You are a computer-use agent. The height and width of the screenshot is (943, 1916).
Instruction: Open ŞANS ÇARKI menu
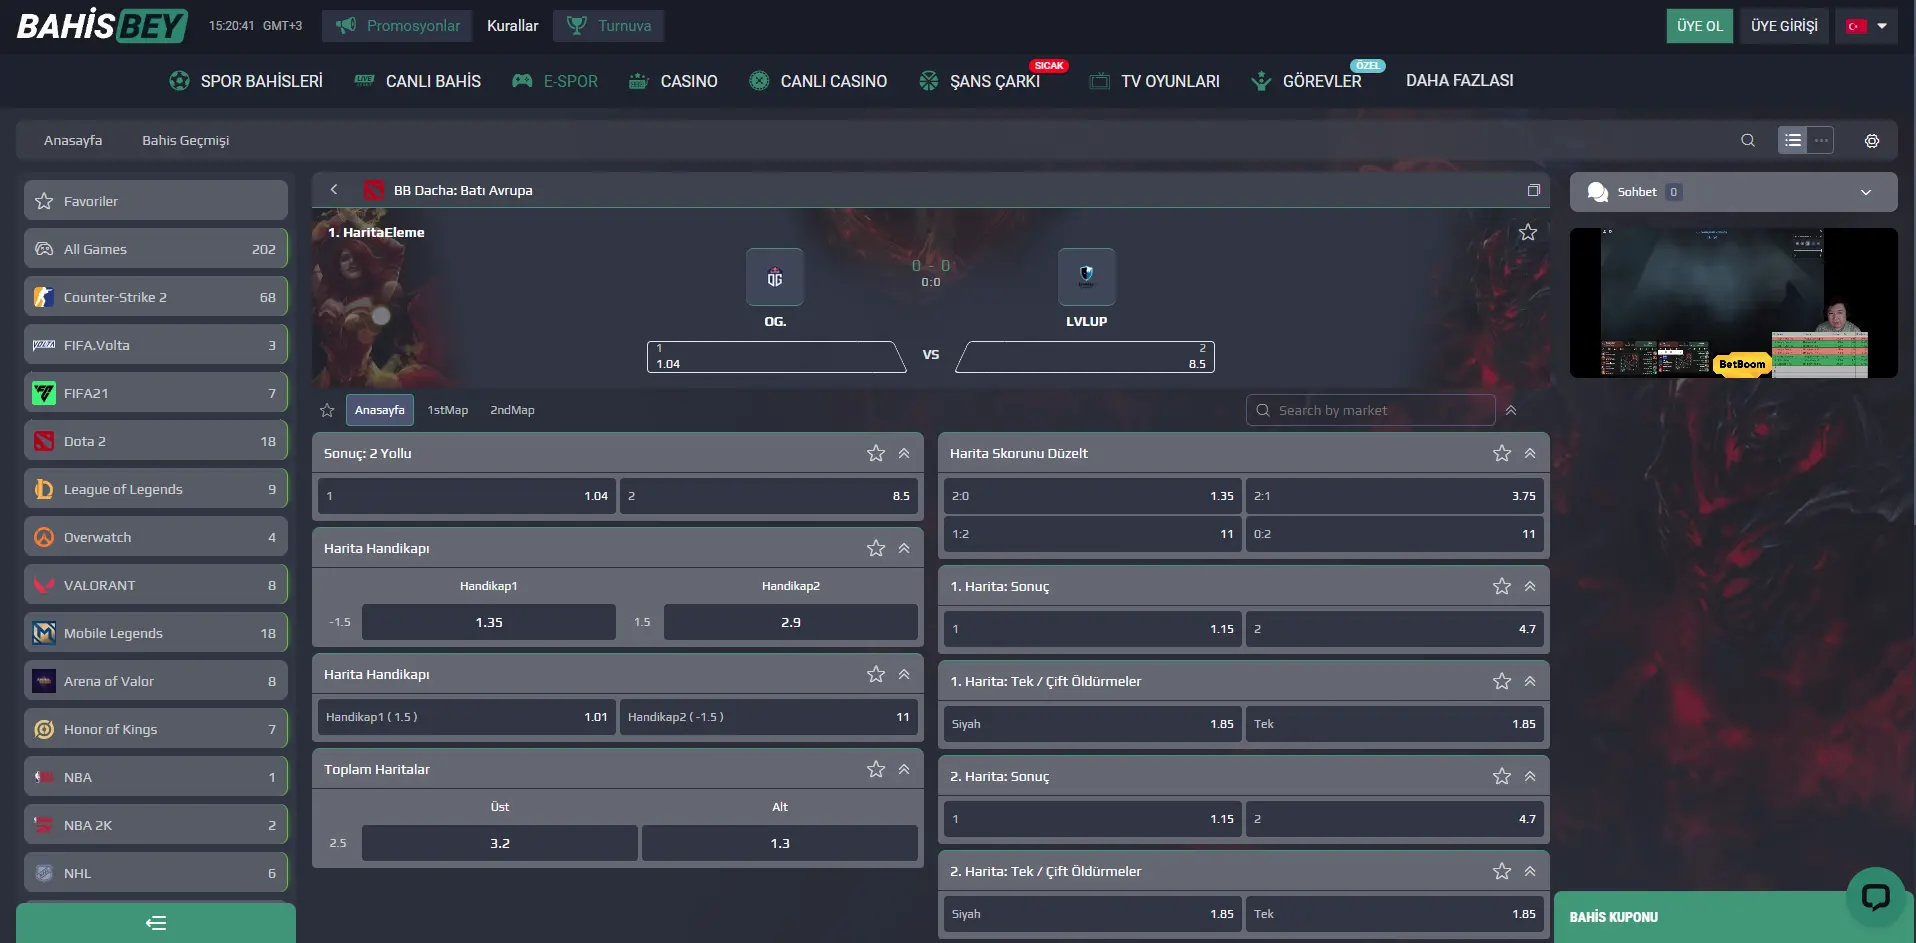tap(980, 81)
